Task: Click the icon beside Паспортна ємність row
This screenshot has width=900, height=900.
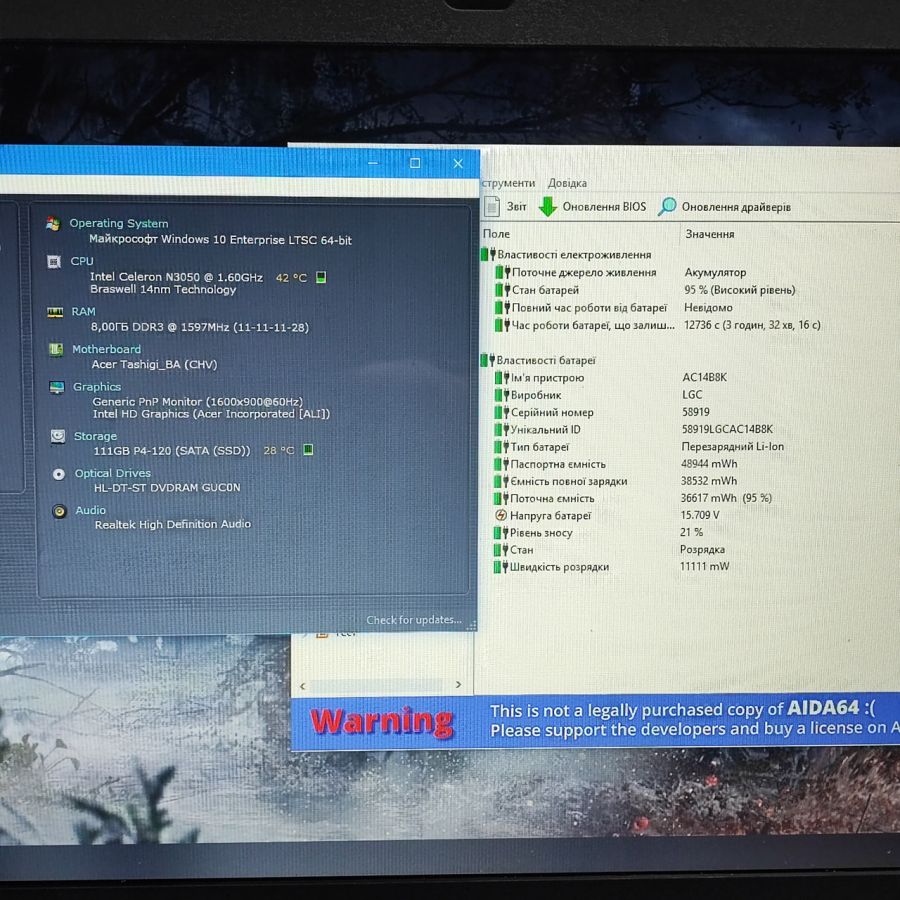Action: (x=502, y=463)
